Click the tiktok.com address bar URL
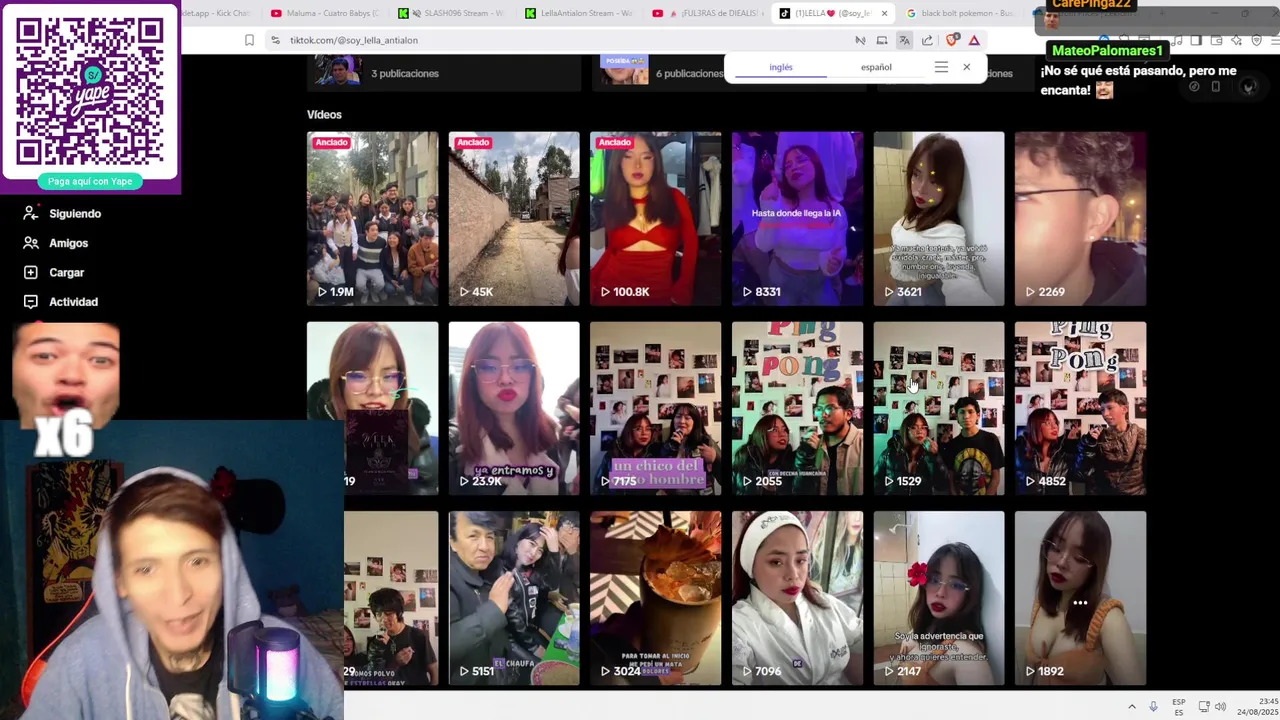The width and height of the screenshot is (1280, 720). (354, 40)
